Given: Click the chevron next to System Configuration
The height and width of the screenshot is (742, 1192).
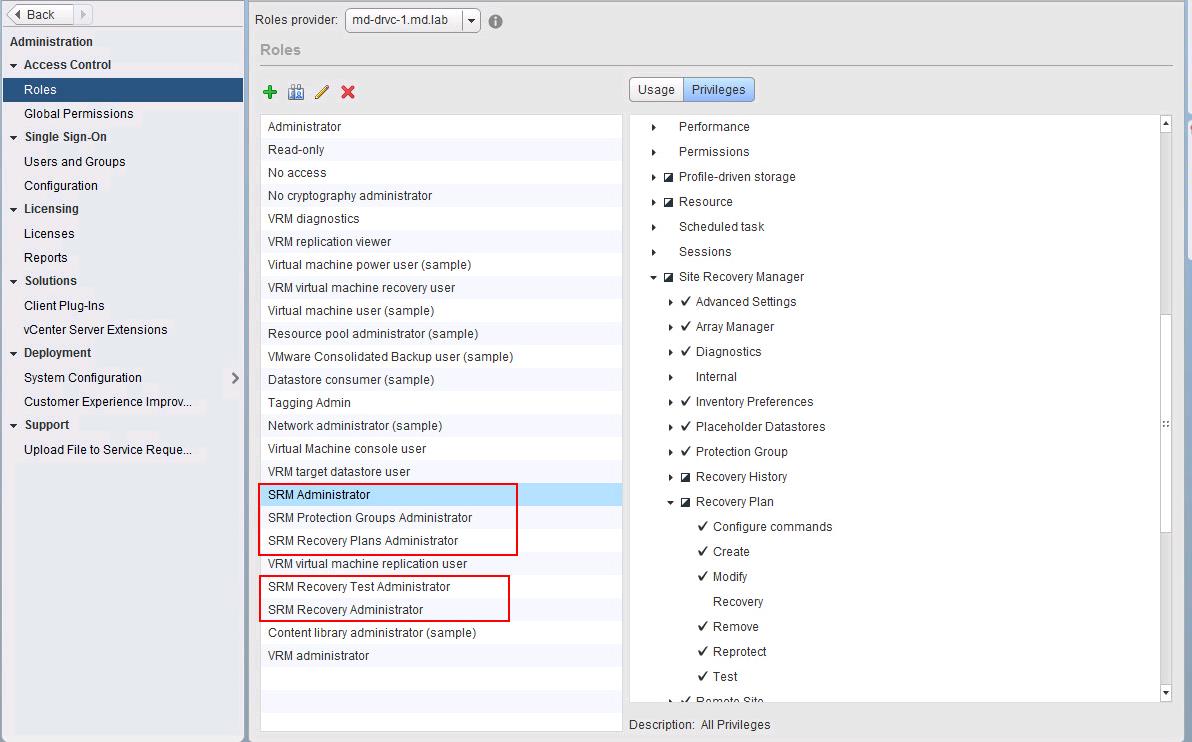Looking at the screenshot, I should [235, 378].
